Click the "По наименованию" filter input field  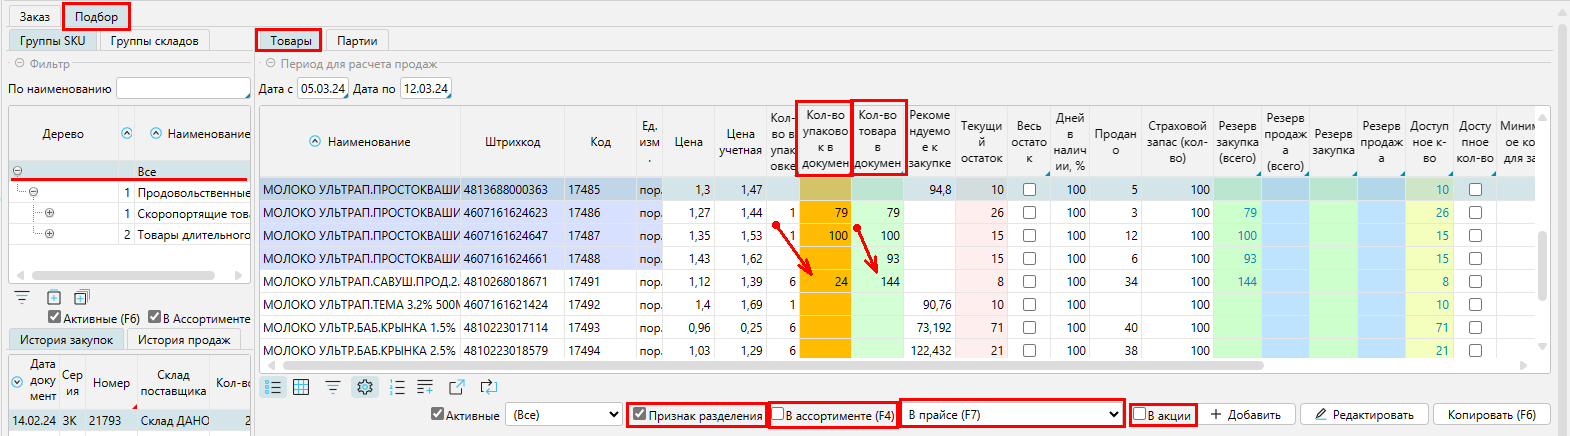182,89
